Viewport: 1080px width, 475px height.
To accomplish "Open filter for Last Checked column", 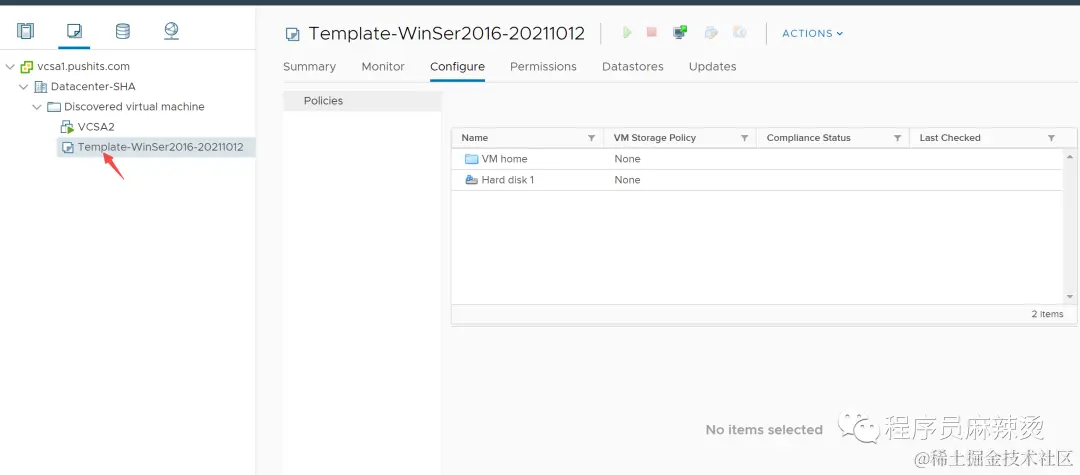I will pyautogui.click(x=1051, y=138).
